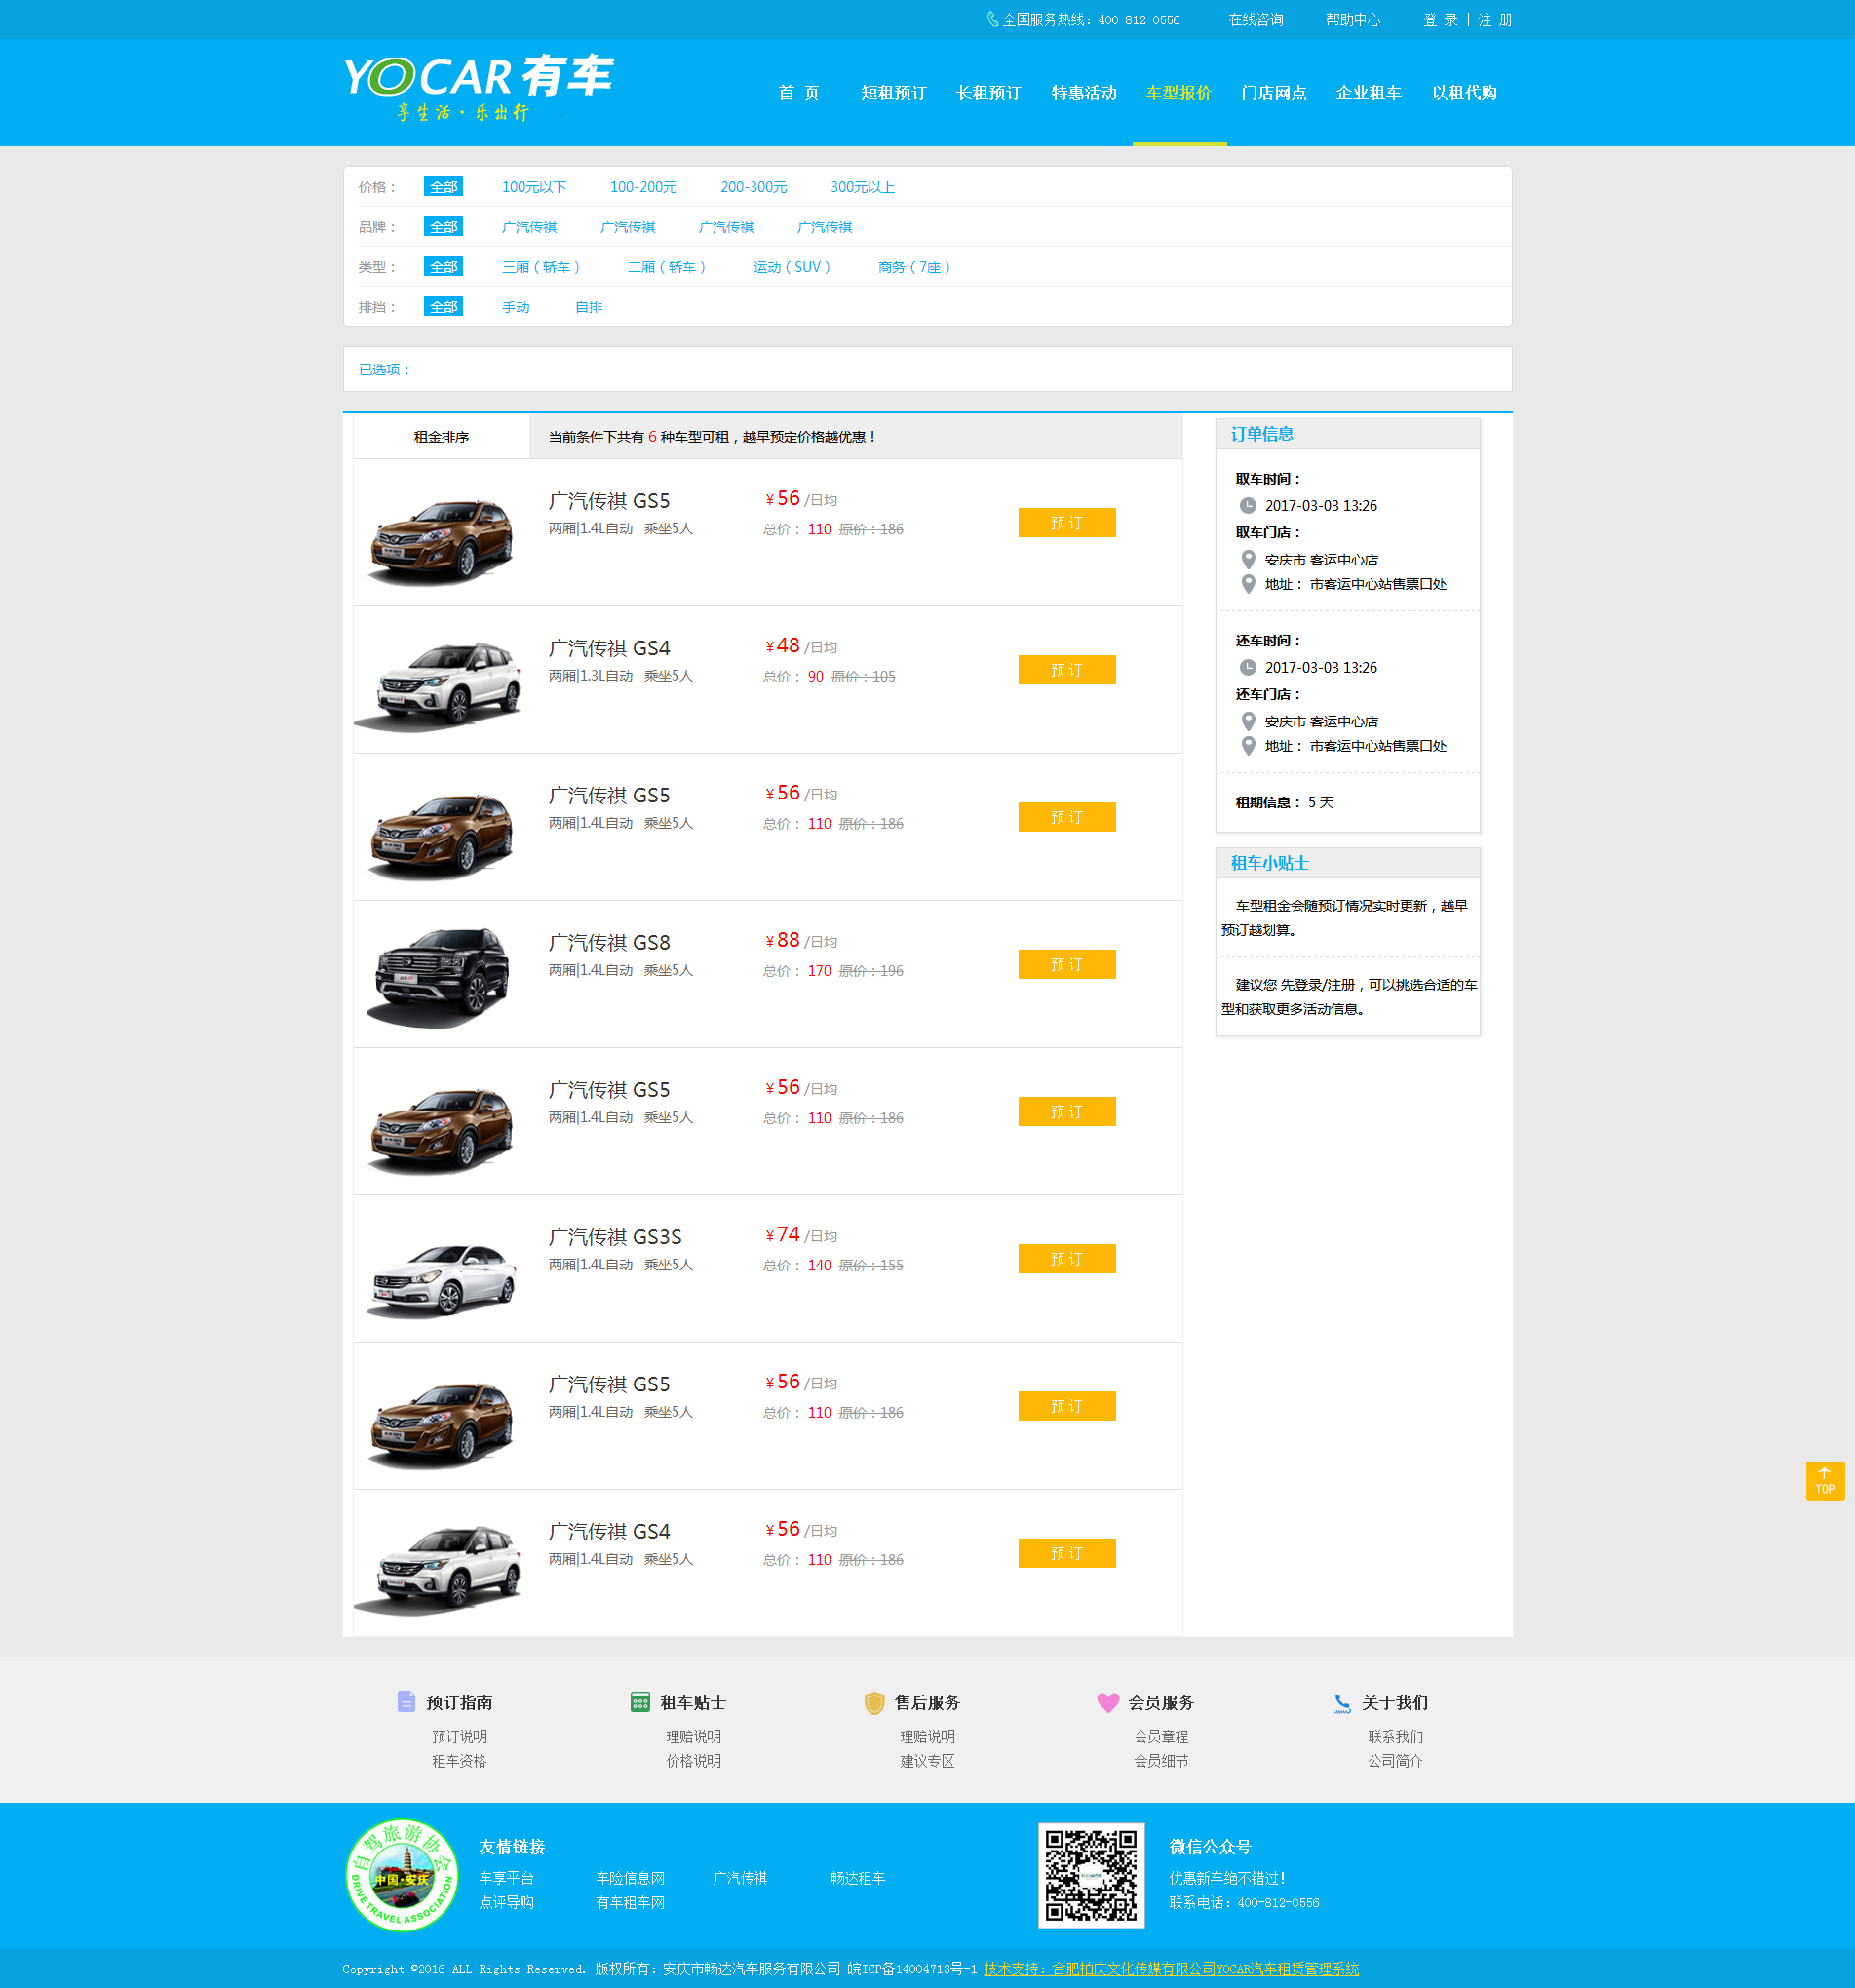Select the 车型报价 navigation item

click(x=1179, y=93)
